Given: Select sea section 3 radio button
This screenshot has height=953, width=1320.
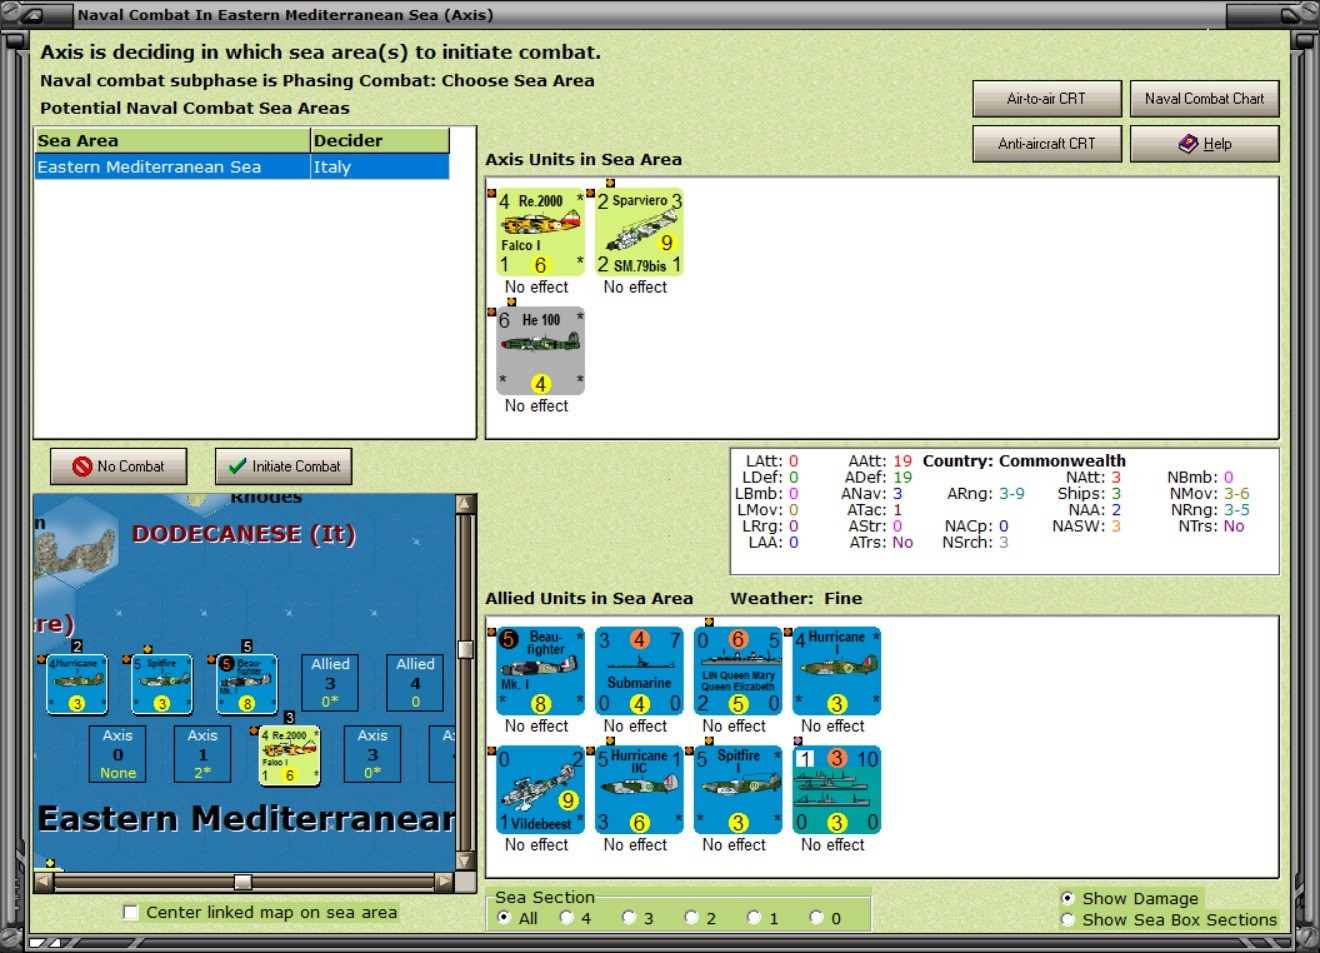Looking at the screenshot, I should tap(629, 918).
